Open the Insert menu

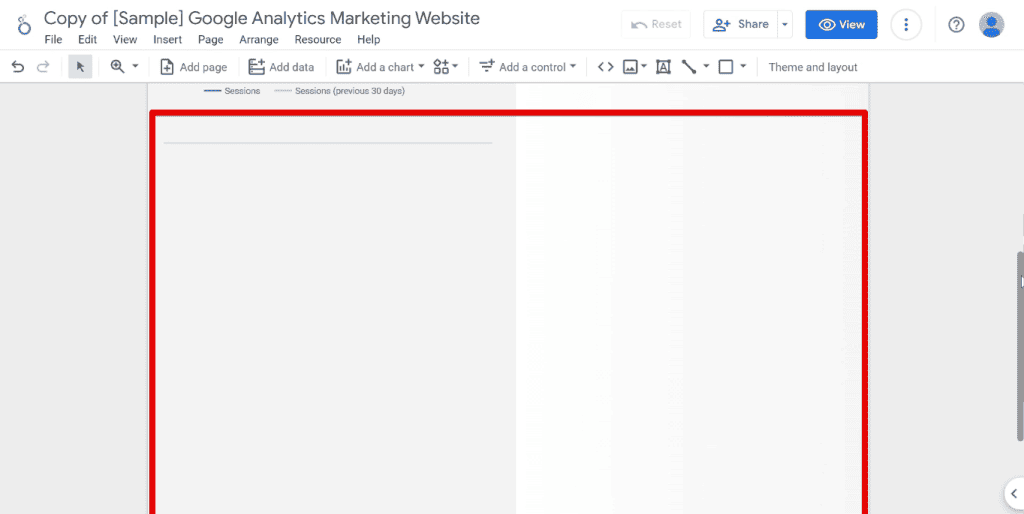[x=167, y=39]
